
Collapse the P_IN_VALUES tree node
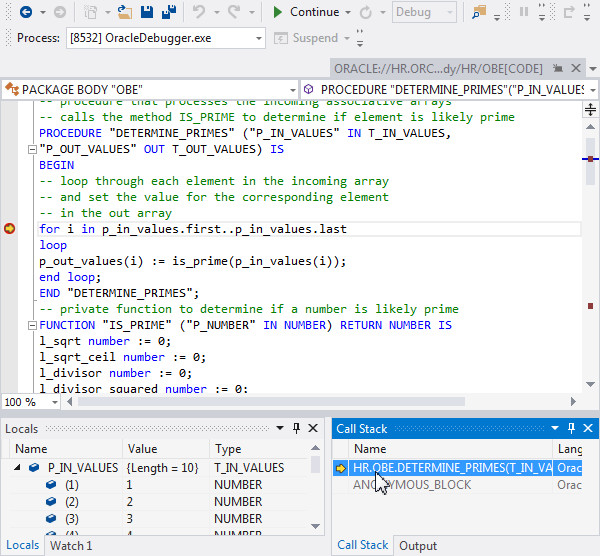coord(17,467)
